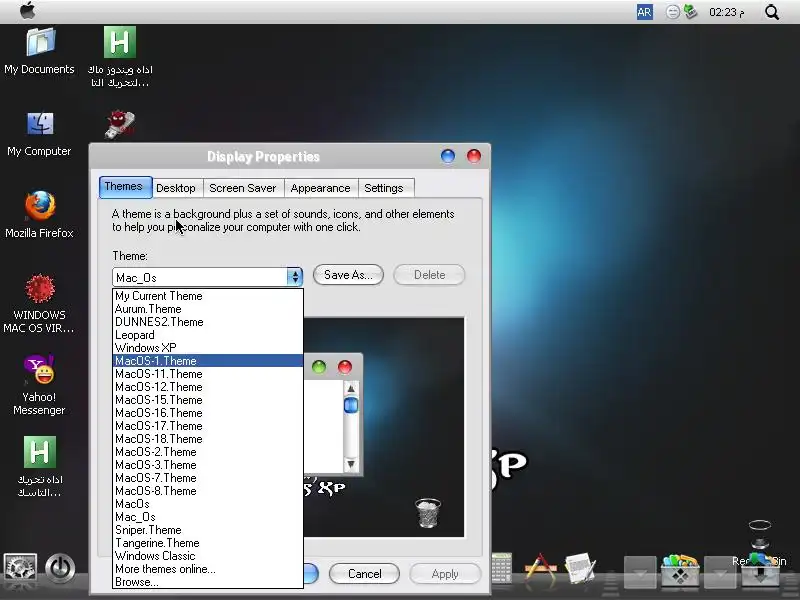Screen dimensions: 800x600
Task: Open the Appearance tab
Action: 320,188
